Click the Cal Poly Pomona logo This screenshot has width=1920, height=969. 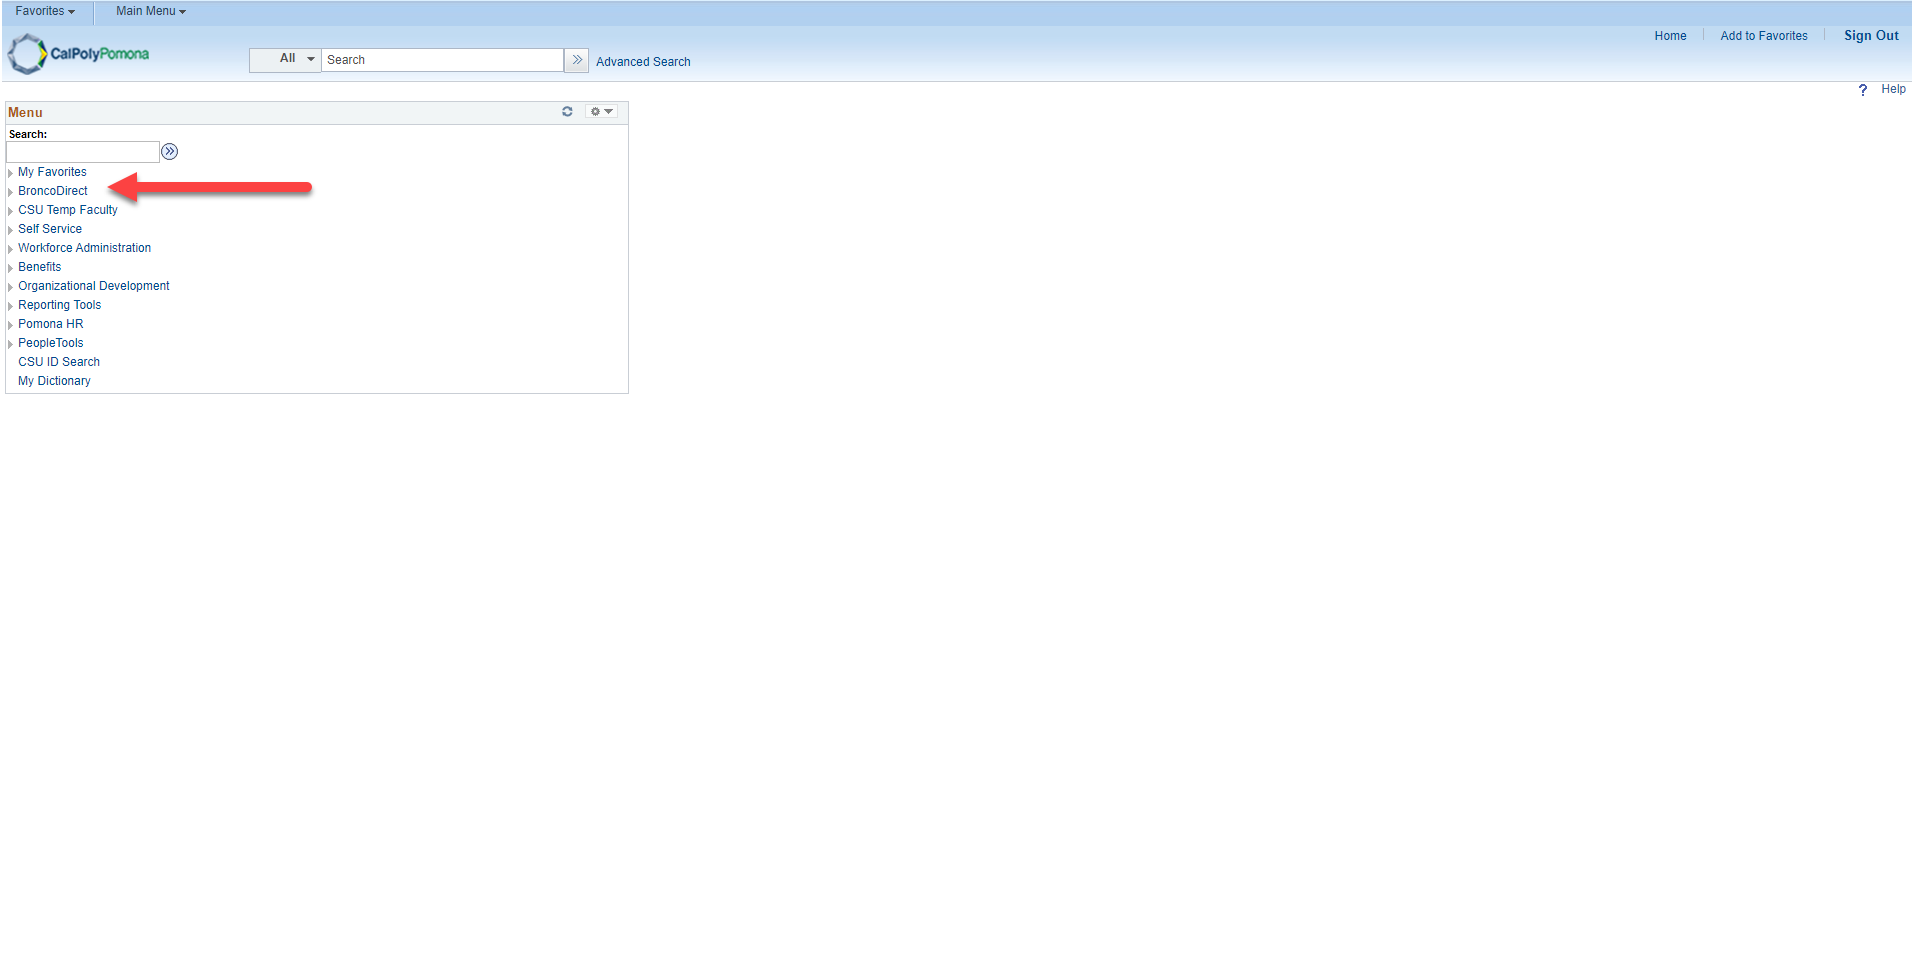77,53
